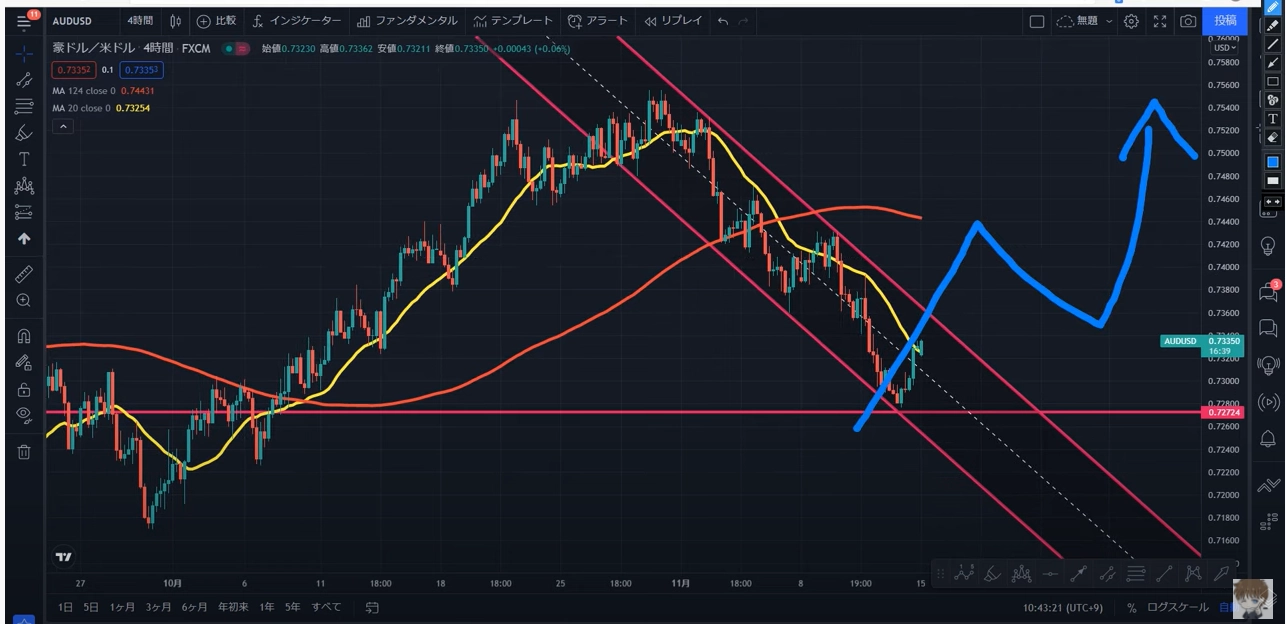Open go-to-date calendar icon
Screen dimensions: 1286x624
(372, 607)
